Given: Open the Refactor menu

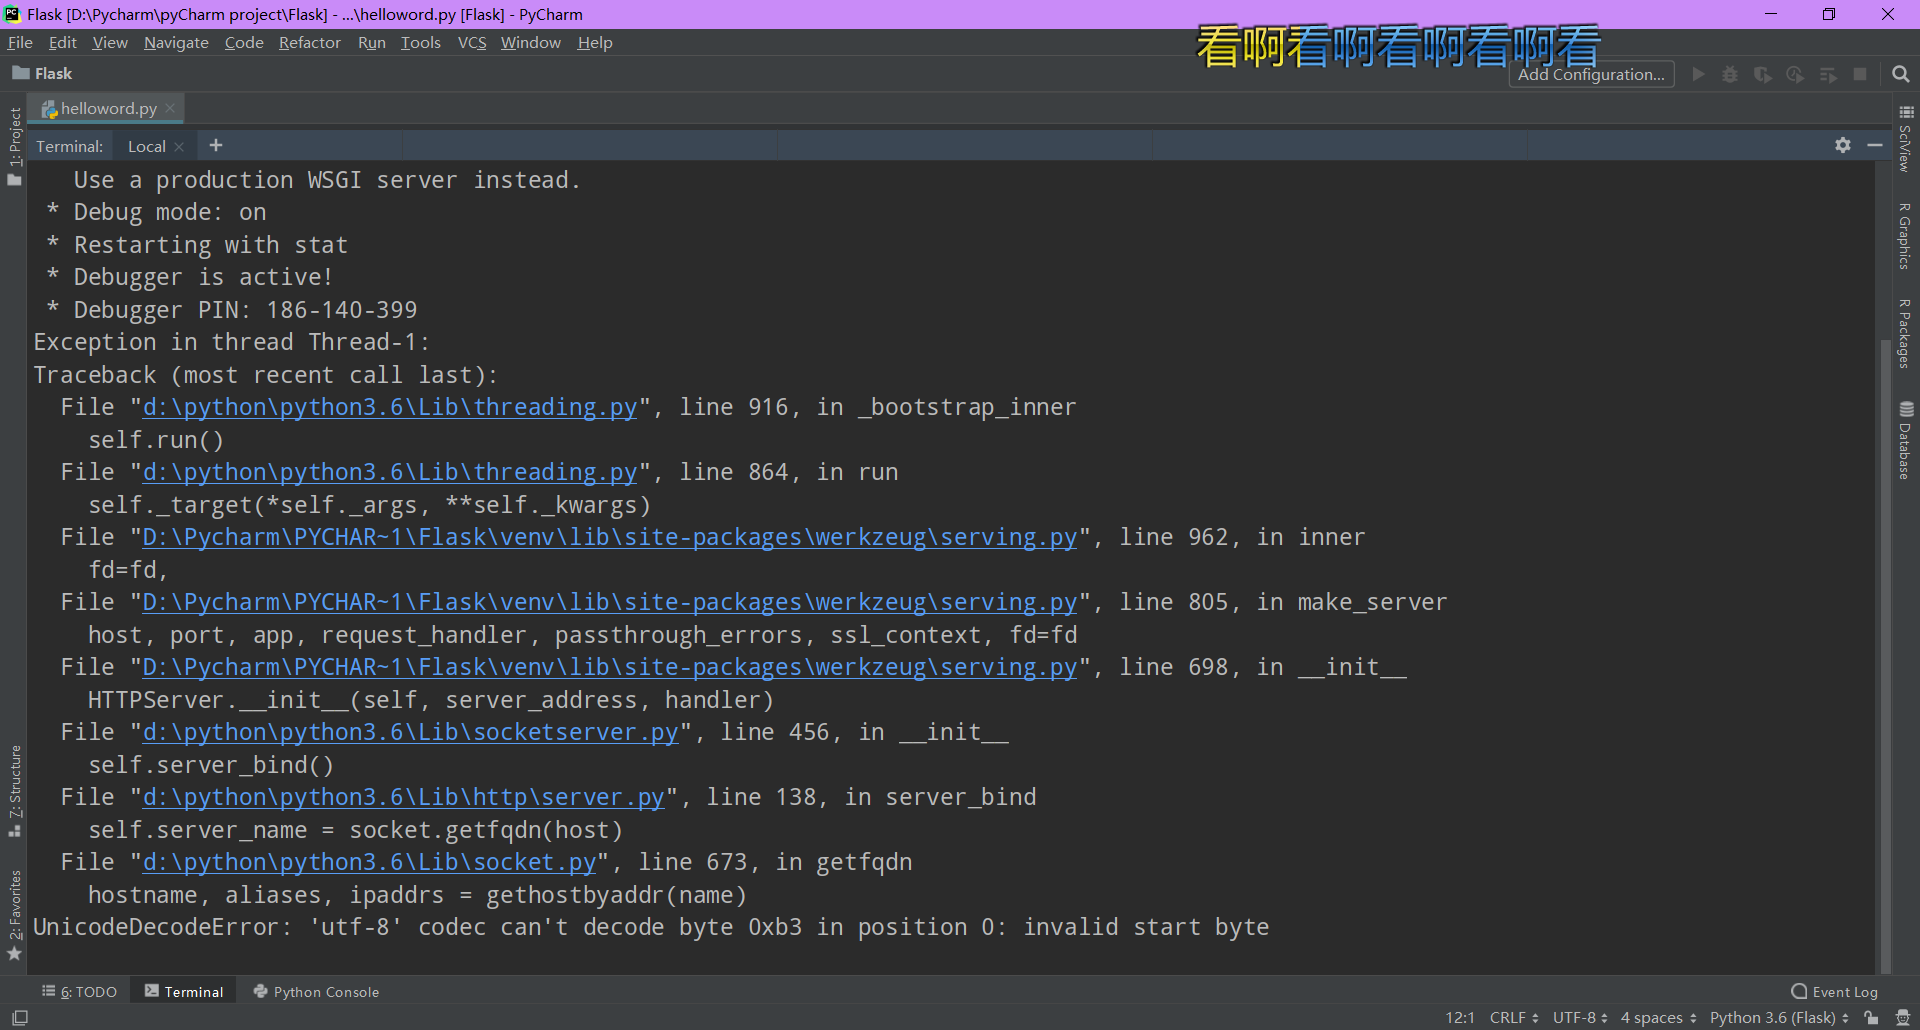Looking at the screenshot, I should pyautogui.click(x=310, y=42).
